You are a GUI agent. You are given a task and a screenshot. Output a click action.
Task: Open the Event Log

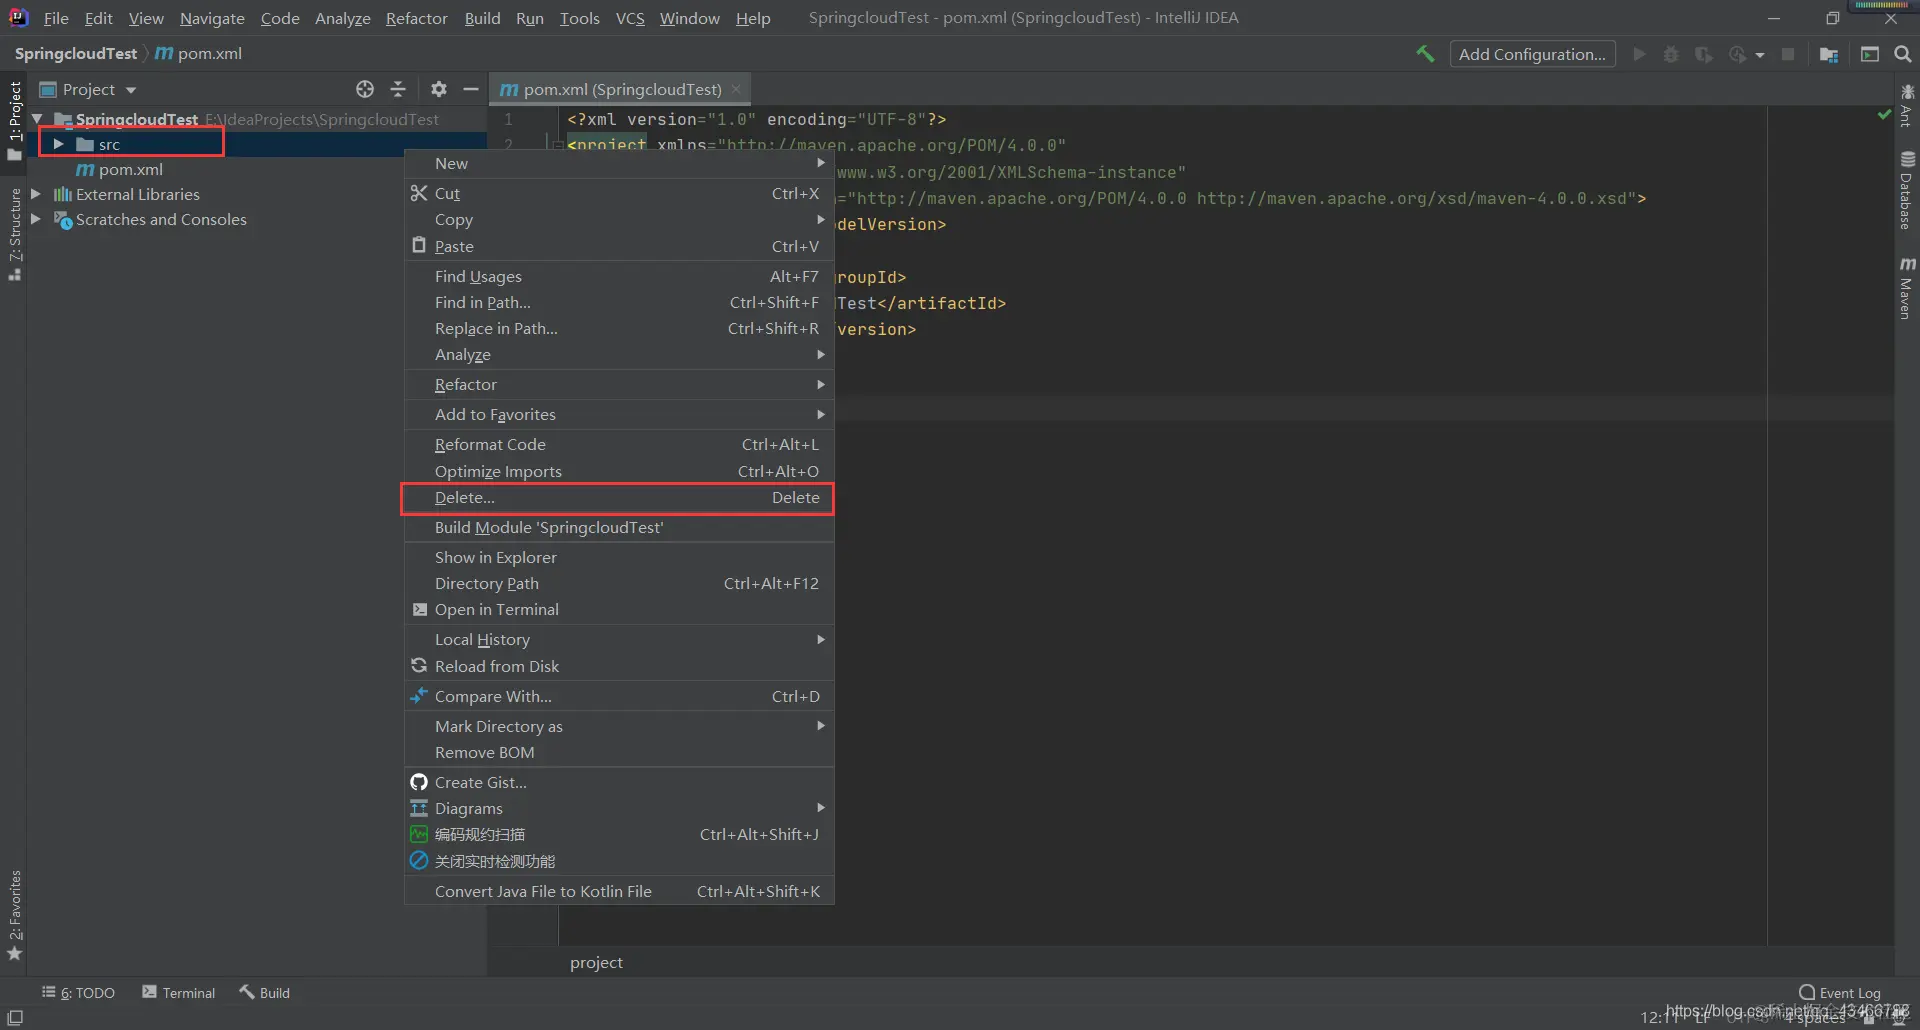(x=1840, y=992)
